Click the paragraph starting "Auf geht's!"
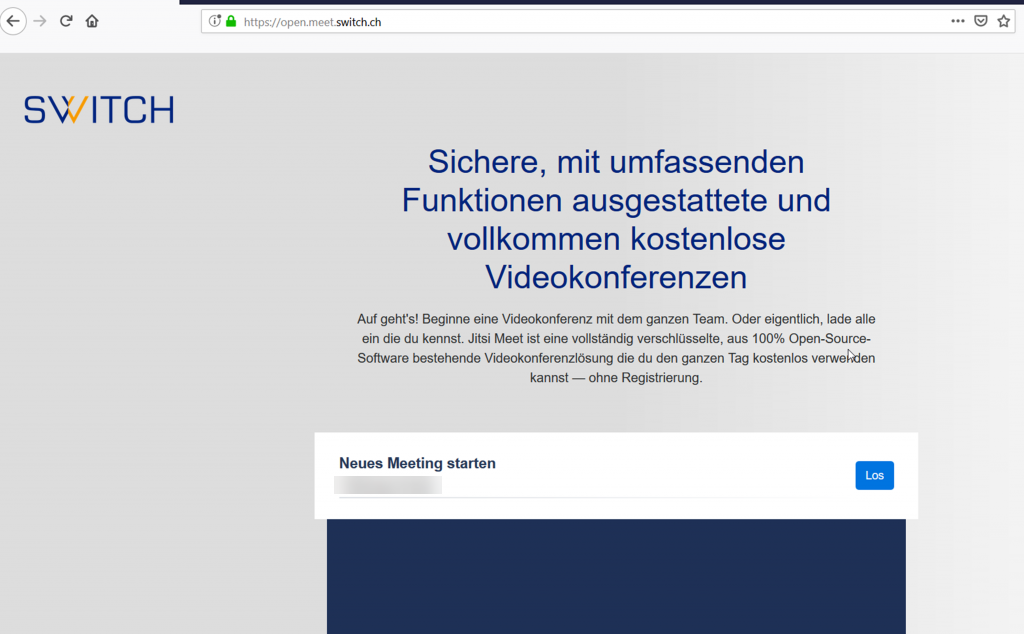The width and height of the screenshot is (1024, 634). point(616,349)
